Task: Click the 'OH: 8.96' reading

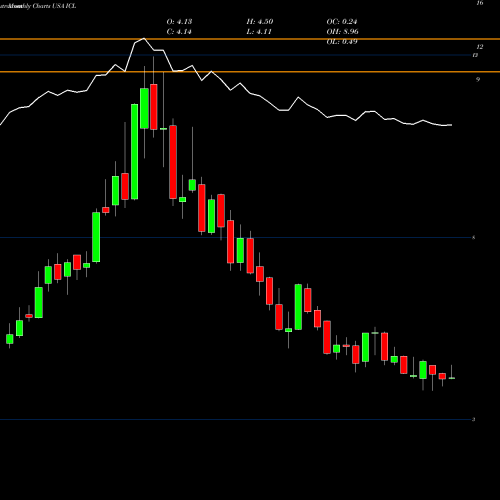Action: [342, 32]
